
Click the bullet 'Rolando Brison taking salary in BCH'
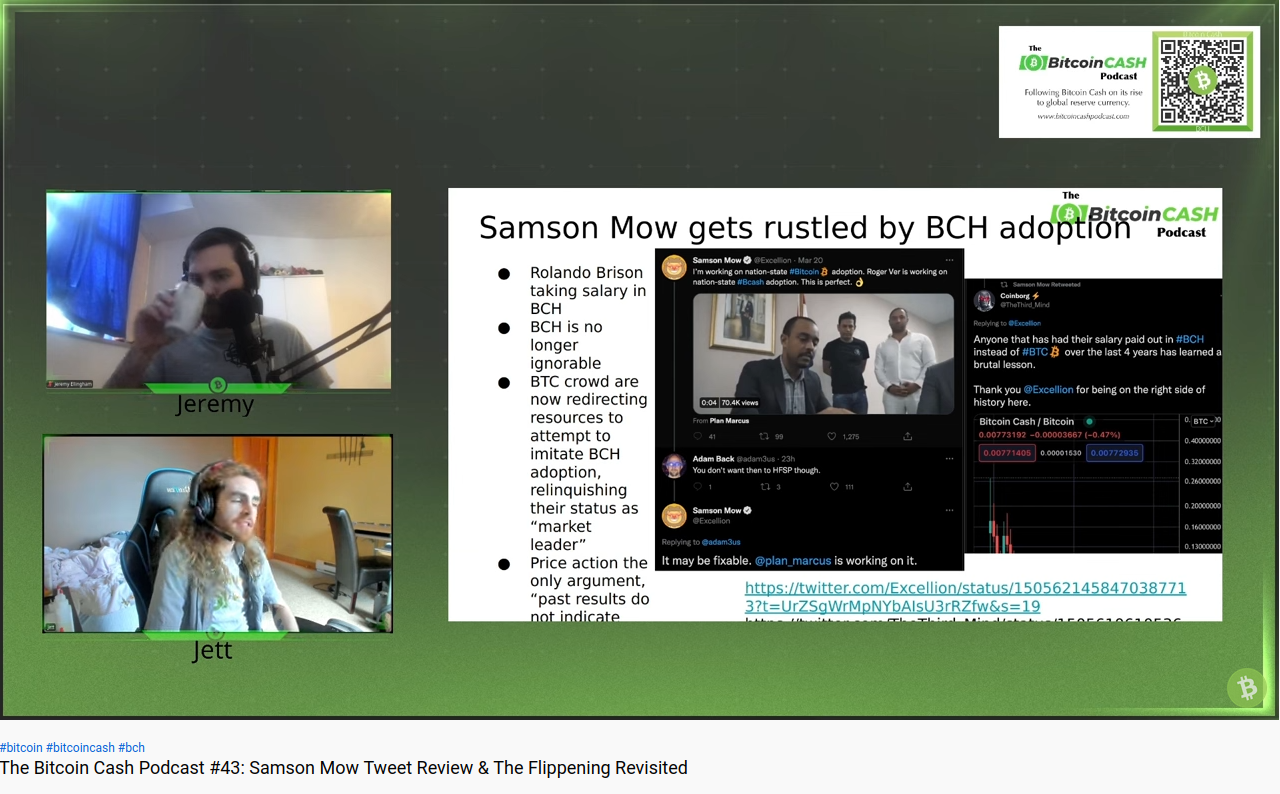(x=588, y=290)
